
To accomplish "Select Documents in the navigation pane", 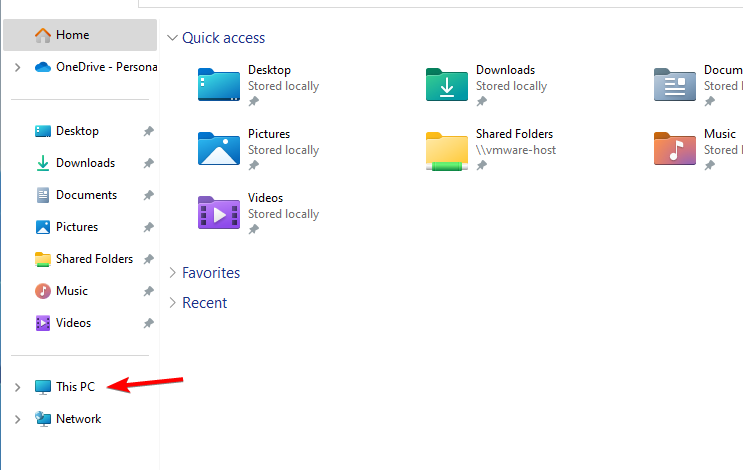I will click(x=86, y=195).
